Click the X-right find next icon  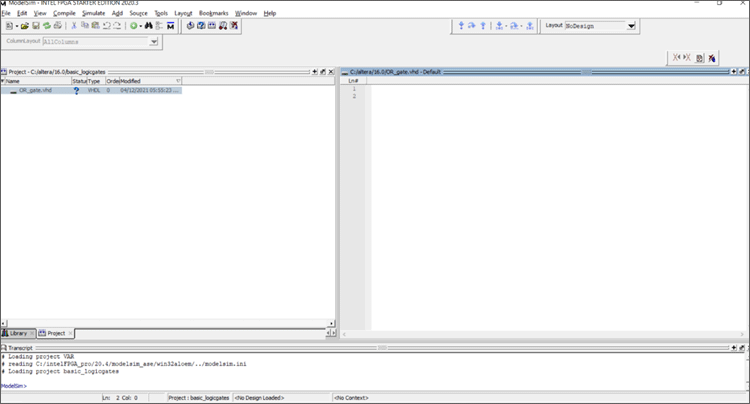tap(687, 58)
